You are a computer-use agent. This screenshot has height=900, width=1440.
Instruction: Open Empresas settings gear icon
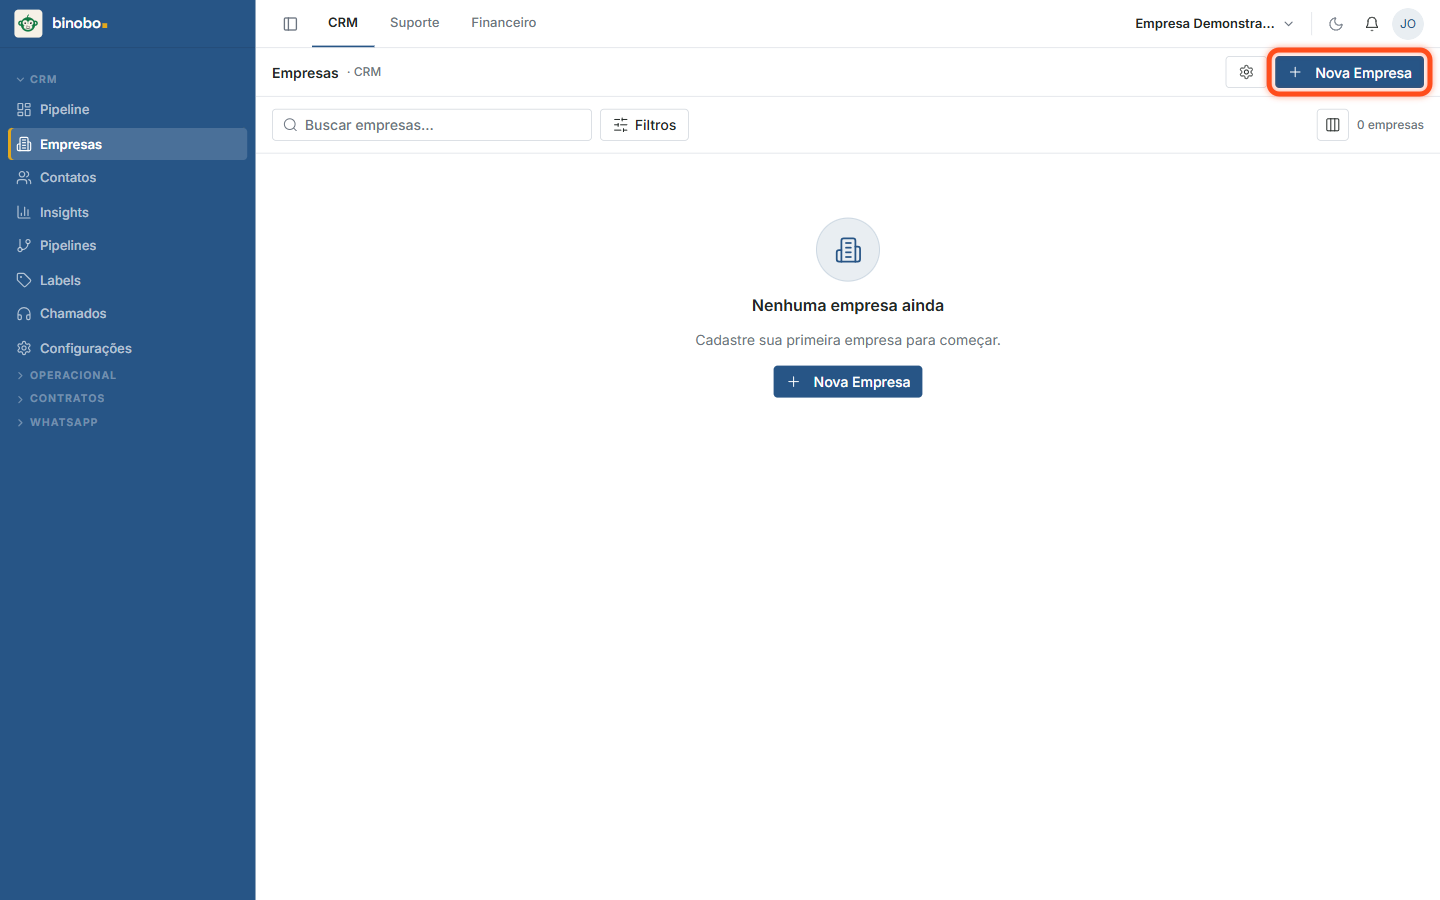[x=1246, y=72]
